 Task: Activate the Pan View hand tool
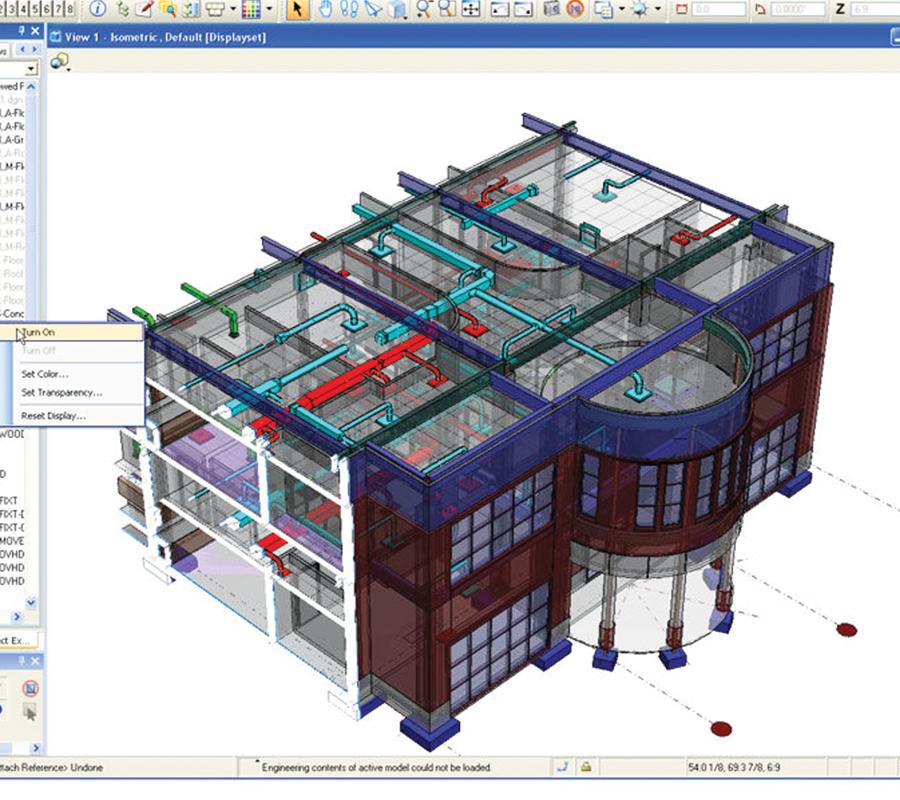point(325,9)
